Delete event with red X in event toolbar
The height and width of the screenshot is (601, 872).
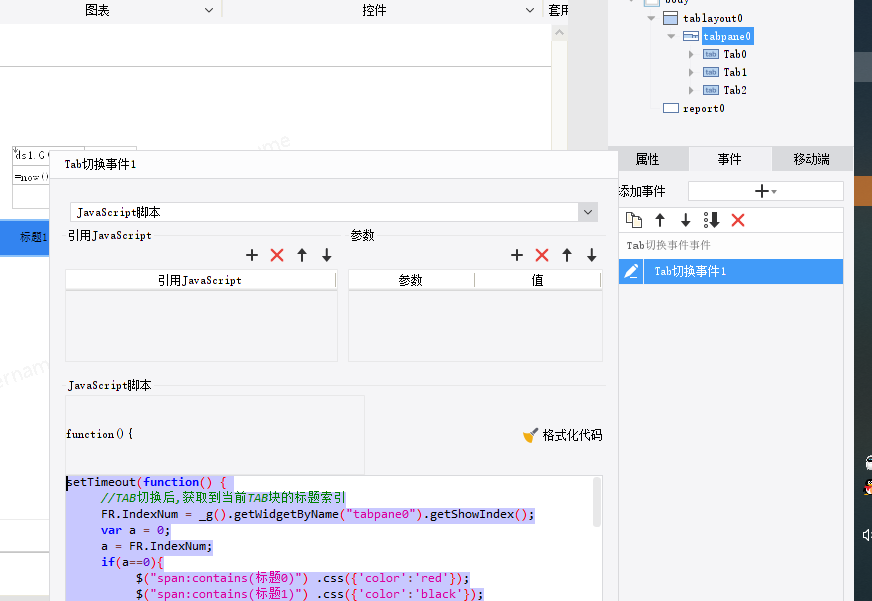pos(738,220)
